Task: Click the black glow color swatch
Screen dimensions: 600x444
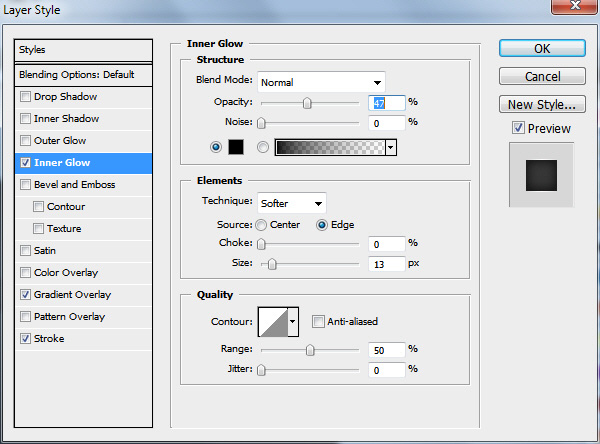Action: (x=236, y=147)
